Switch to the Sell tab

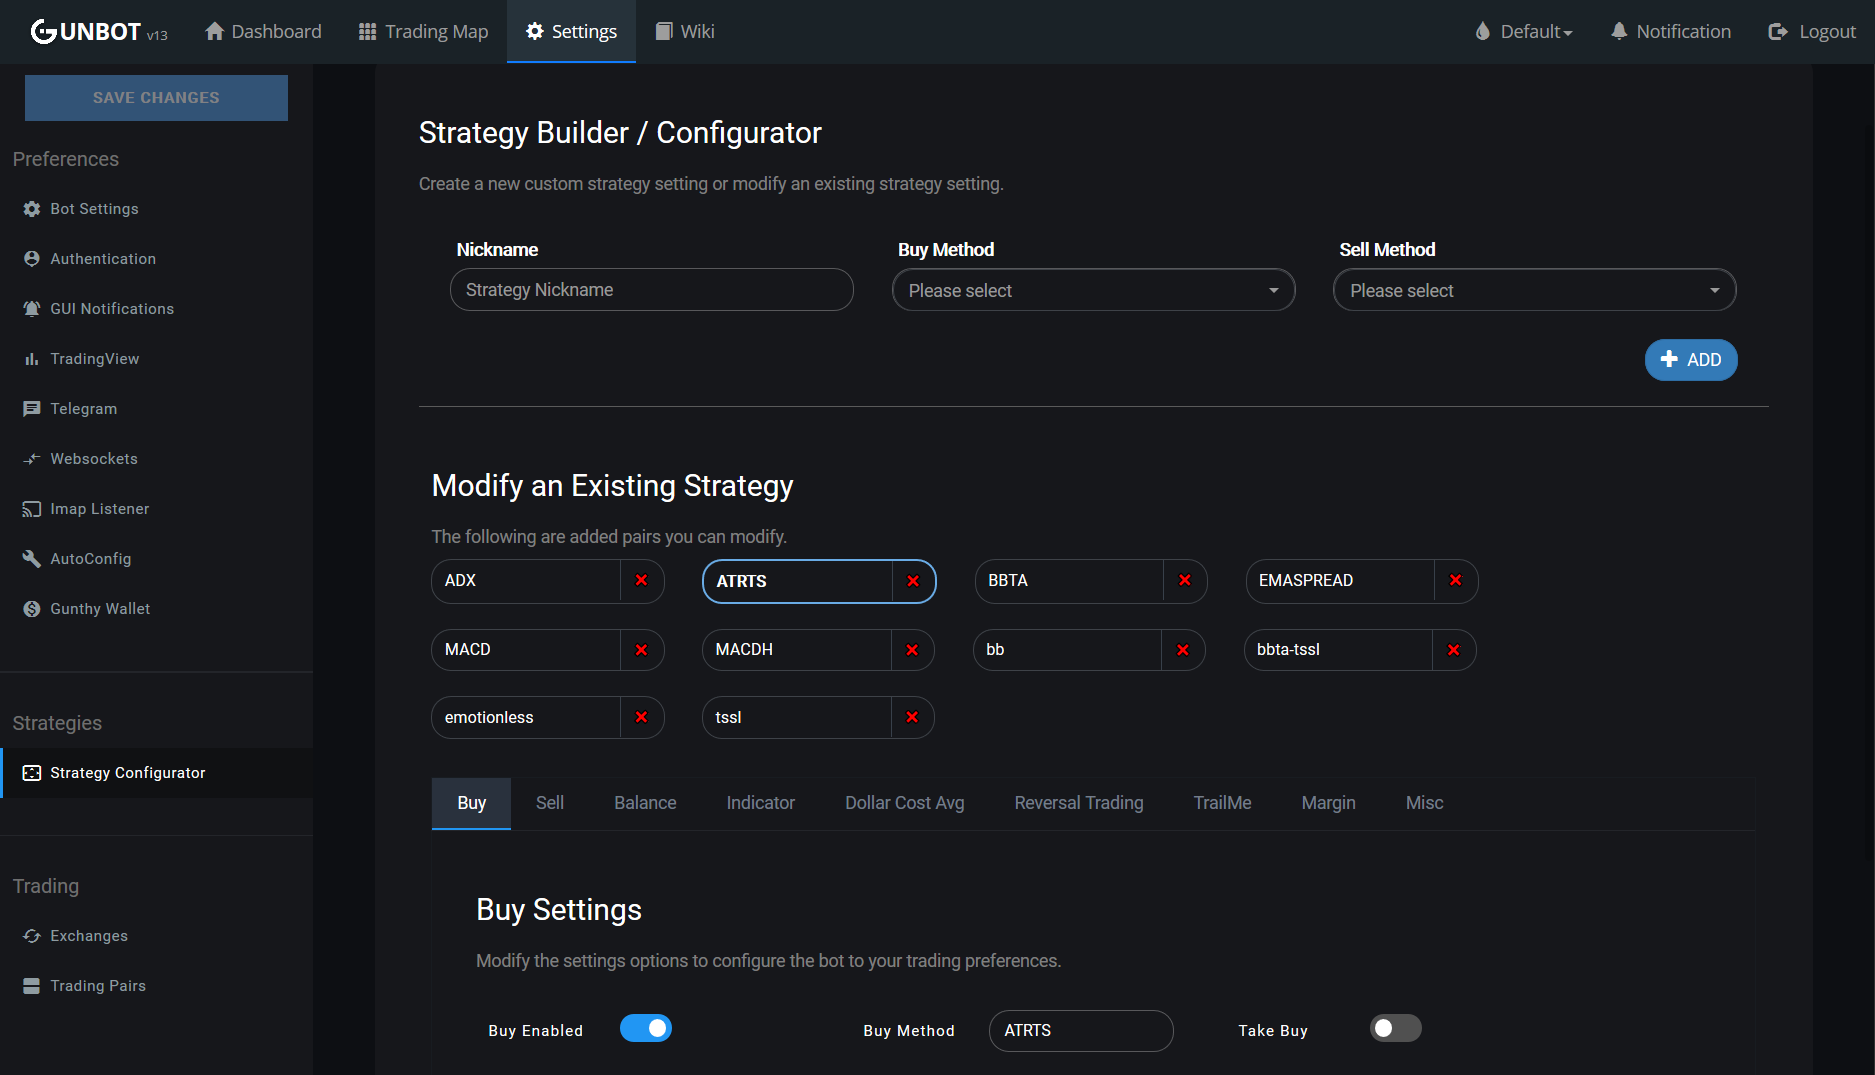[x=550, y=803]
